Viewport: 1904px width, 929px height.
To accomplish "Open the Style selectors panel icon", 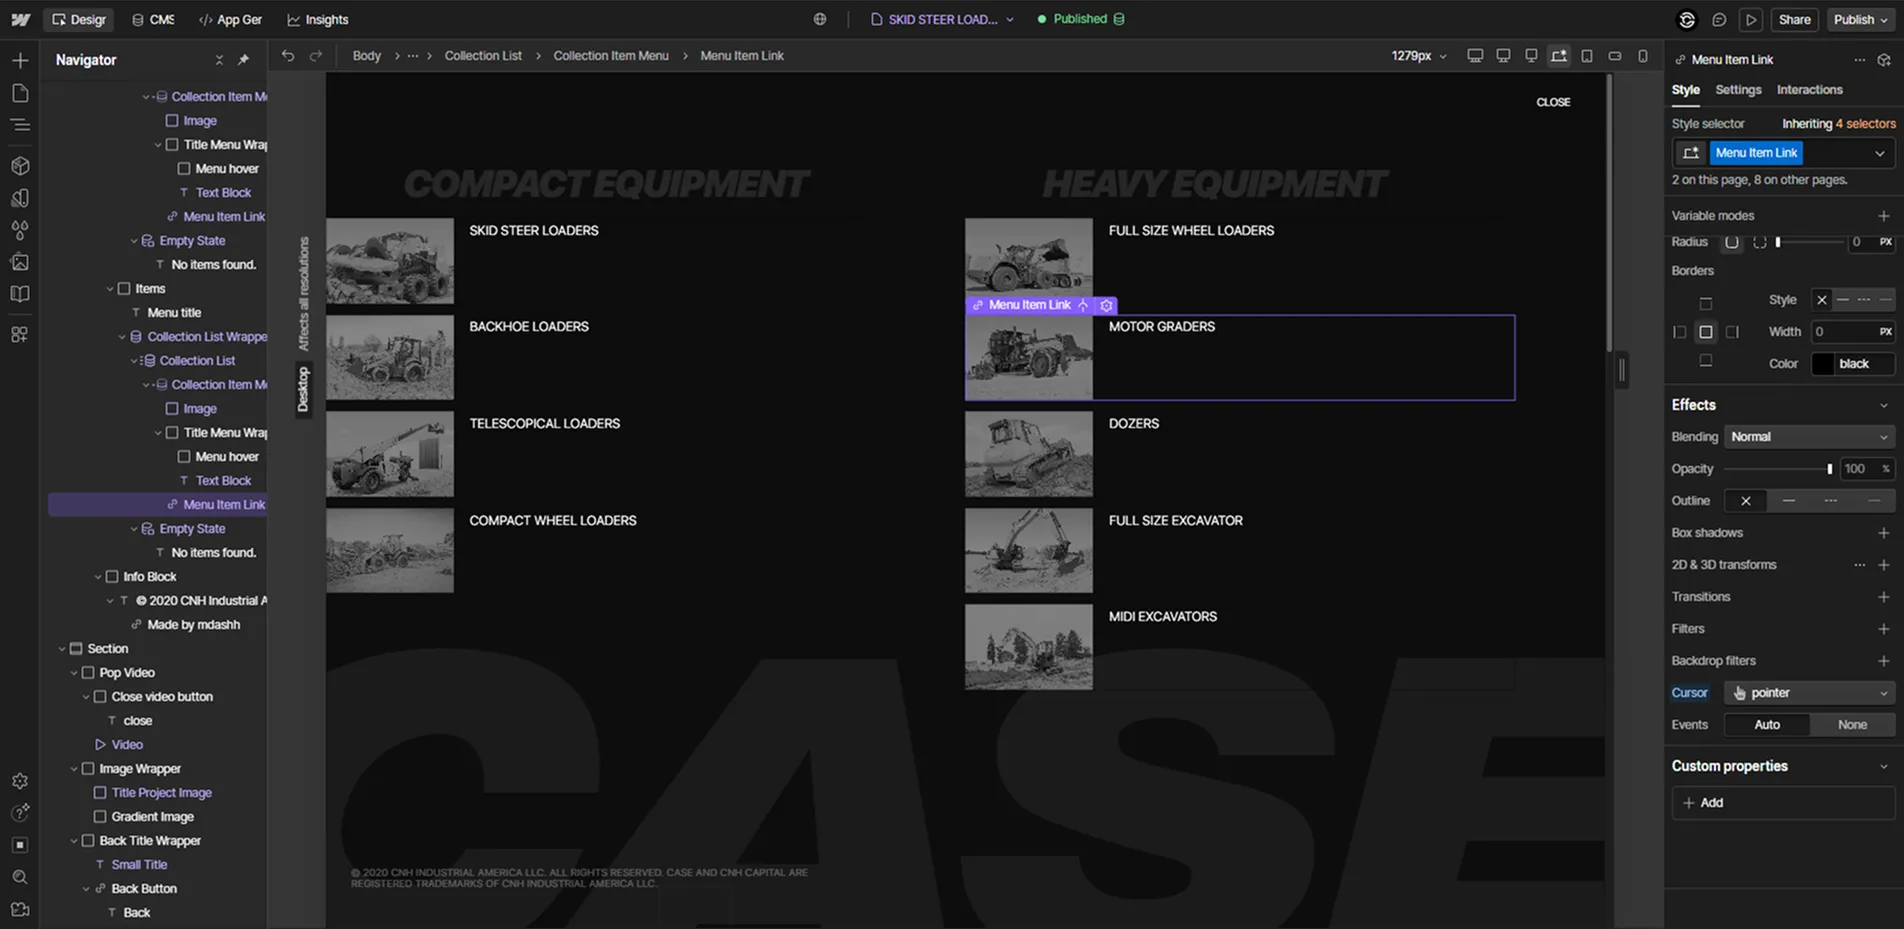I will [x=20, y=198].
